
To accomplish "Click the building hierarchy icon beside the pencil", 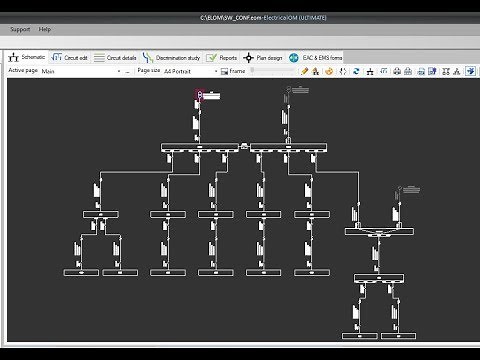I will (x=315, y=71).
